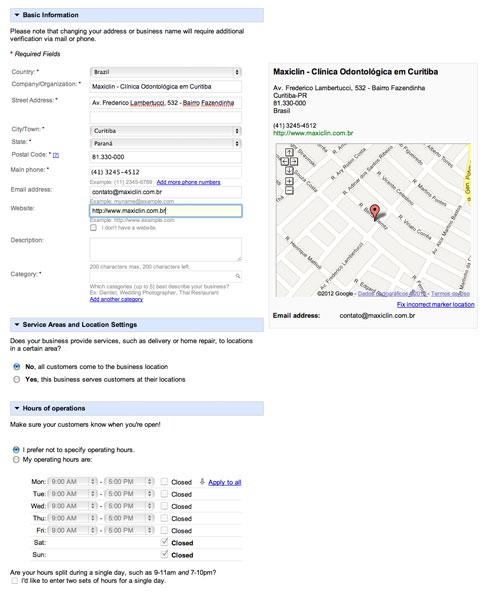Click 'Fix incorrect marker location' link
Viewport: 500px width, 593px height.
435,304
